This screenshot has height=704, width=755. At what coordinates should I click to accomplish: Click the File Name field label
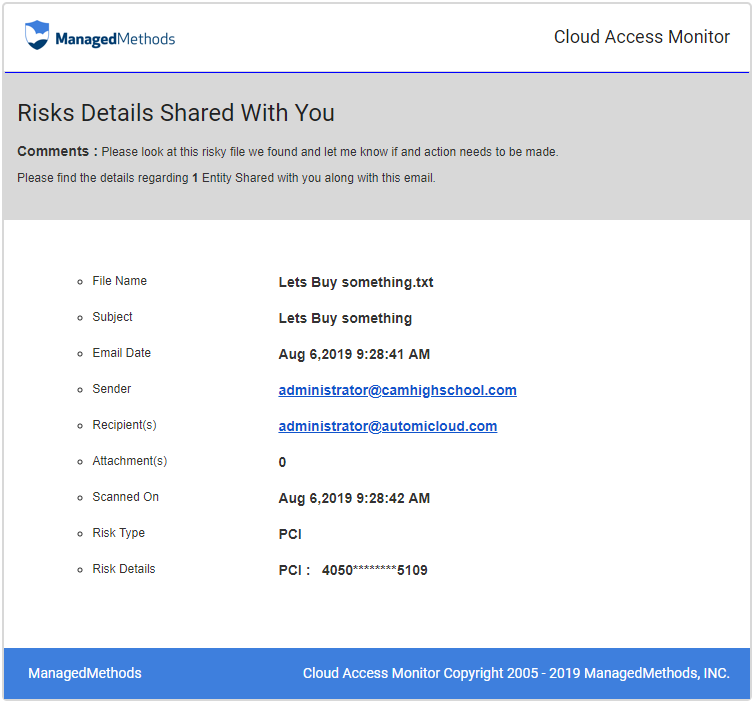[x=119, y=281]
